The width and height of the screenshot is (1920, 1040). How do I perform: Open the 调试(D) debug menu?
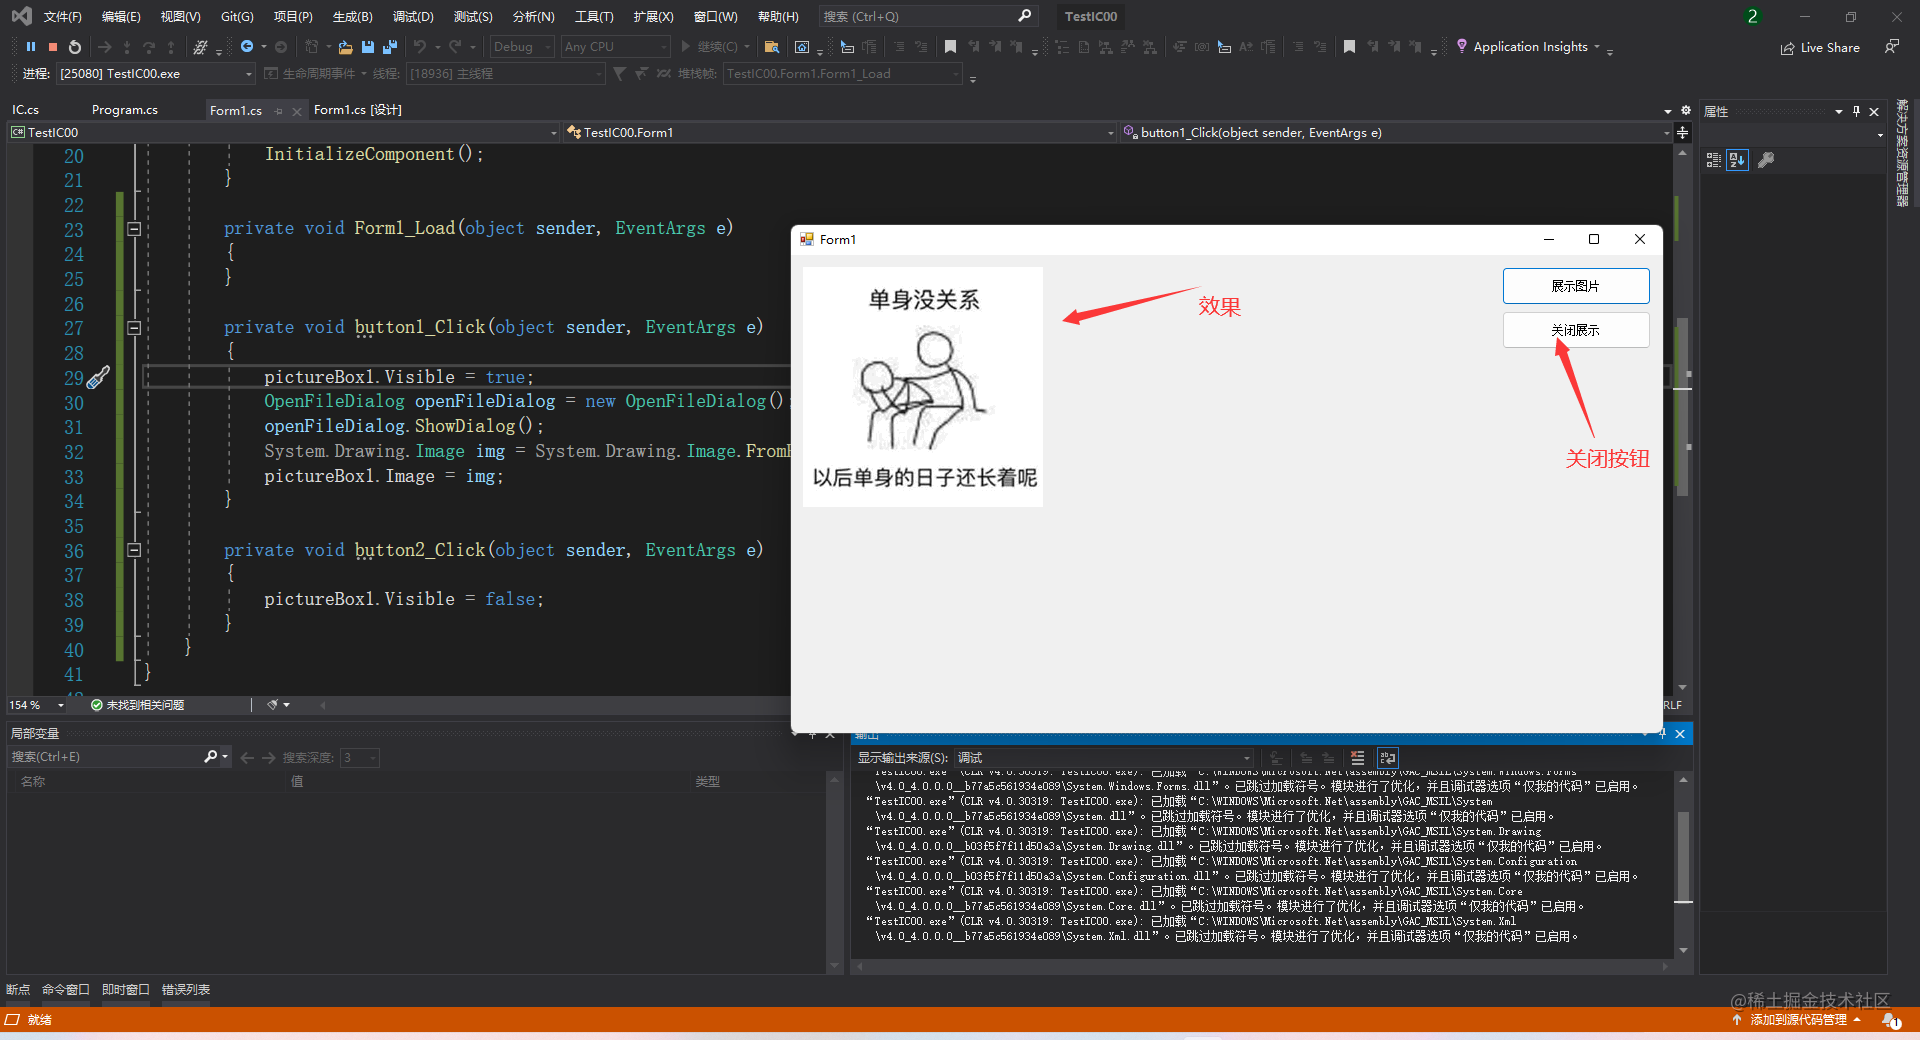point(413,17)
